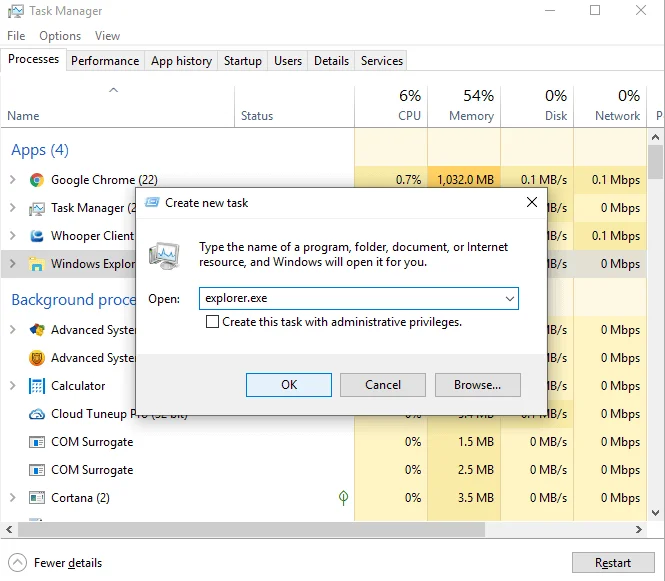The width and height of the screenshot is (665, 581).
Task: Switch to the Startup tab
Action: [x=243, y=61]
